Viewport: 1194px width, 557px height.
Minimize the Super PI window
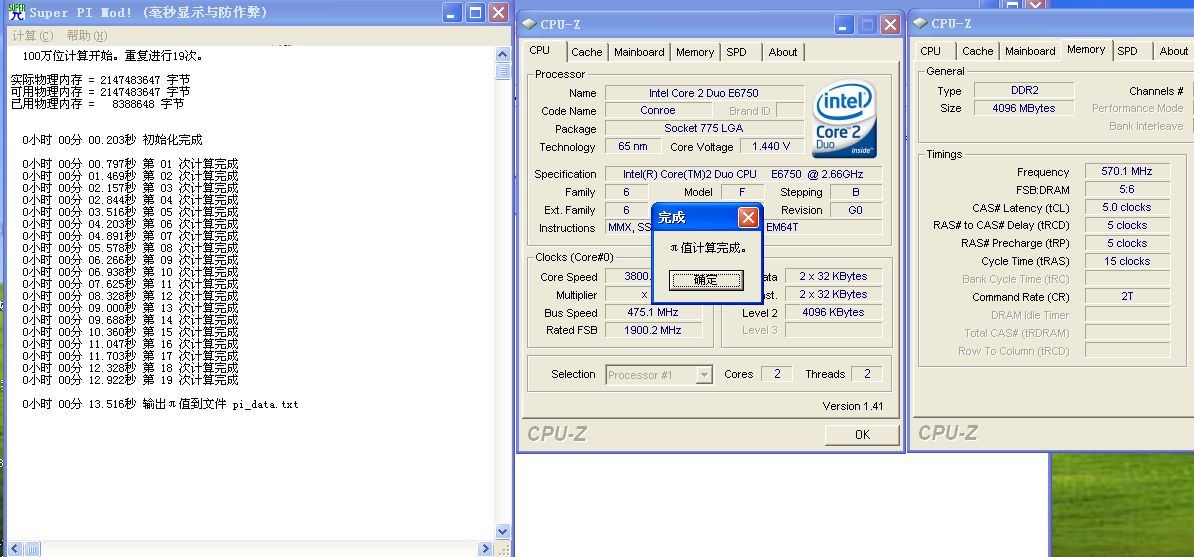tap(452, 13)
